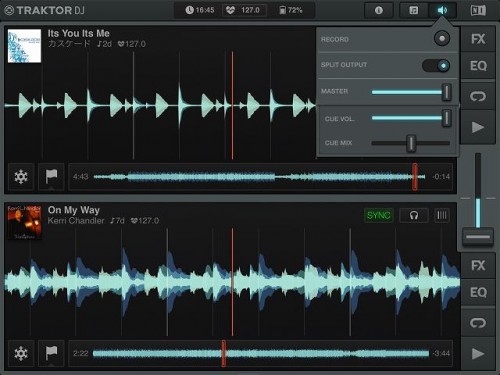Click the top deck remaining time -0:14
Image resolution: width=500 pixels, height=375 pixels.
[441, 177]
